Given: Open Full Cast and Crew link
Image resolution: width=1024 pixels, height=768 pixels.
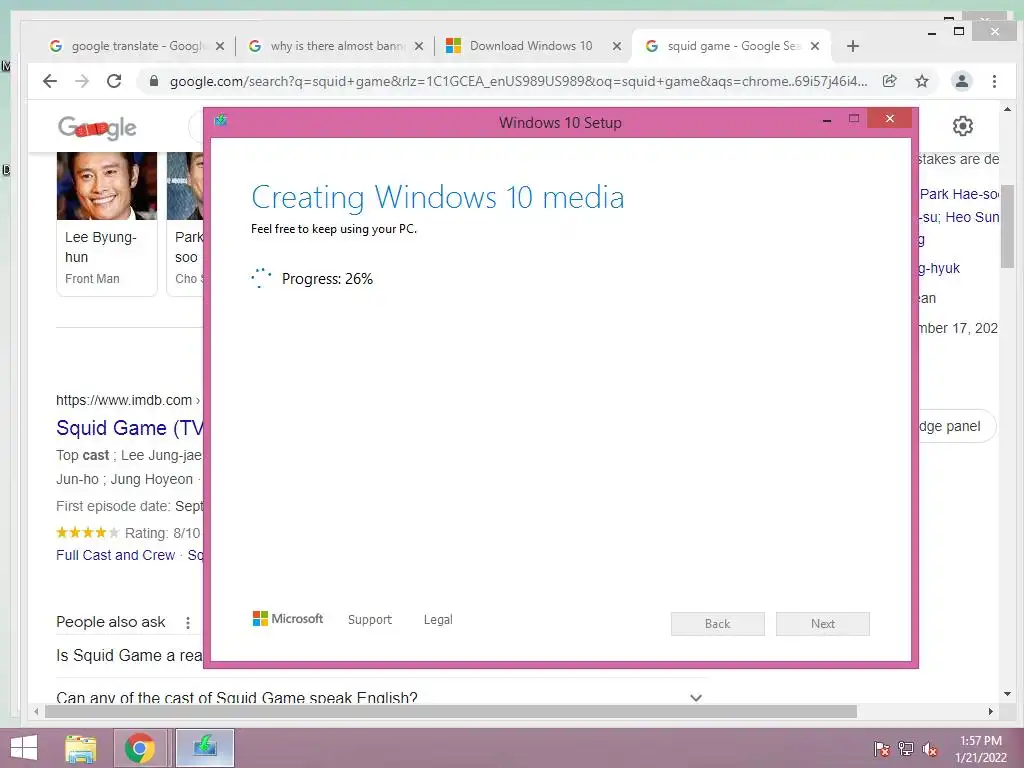Looking at the screenshot, I should 116,555.
